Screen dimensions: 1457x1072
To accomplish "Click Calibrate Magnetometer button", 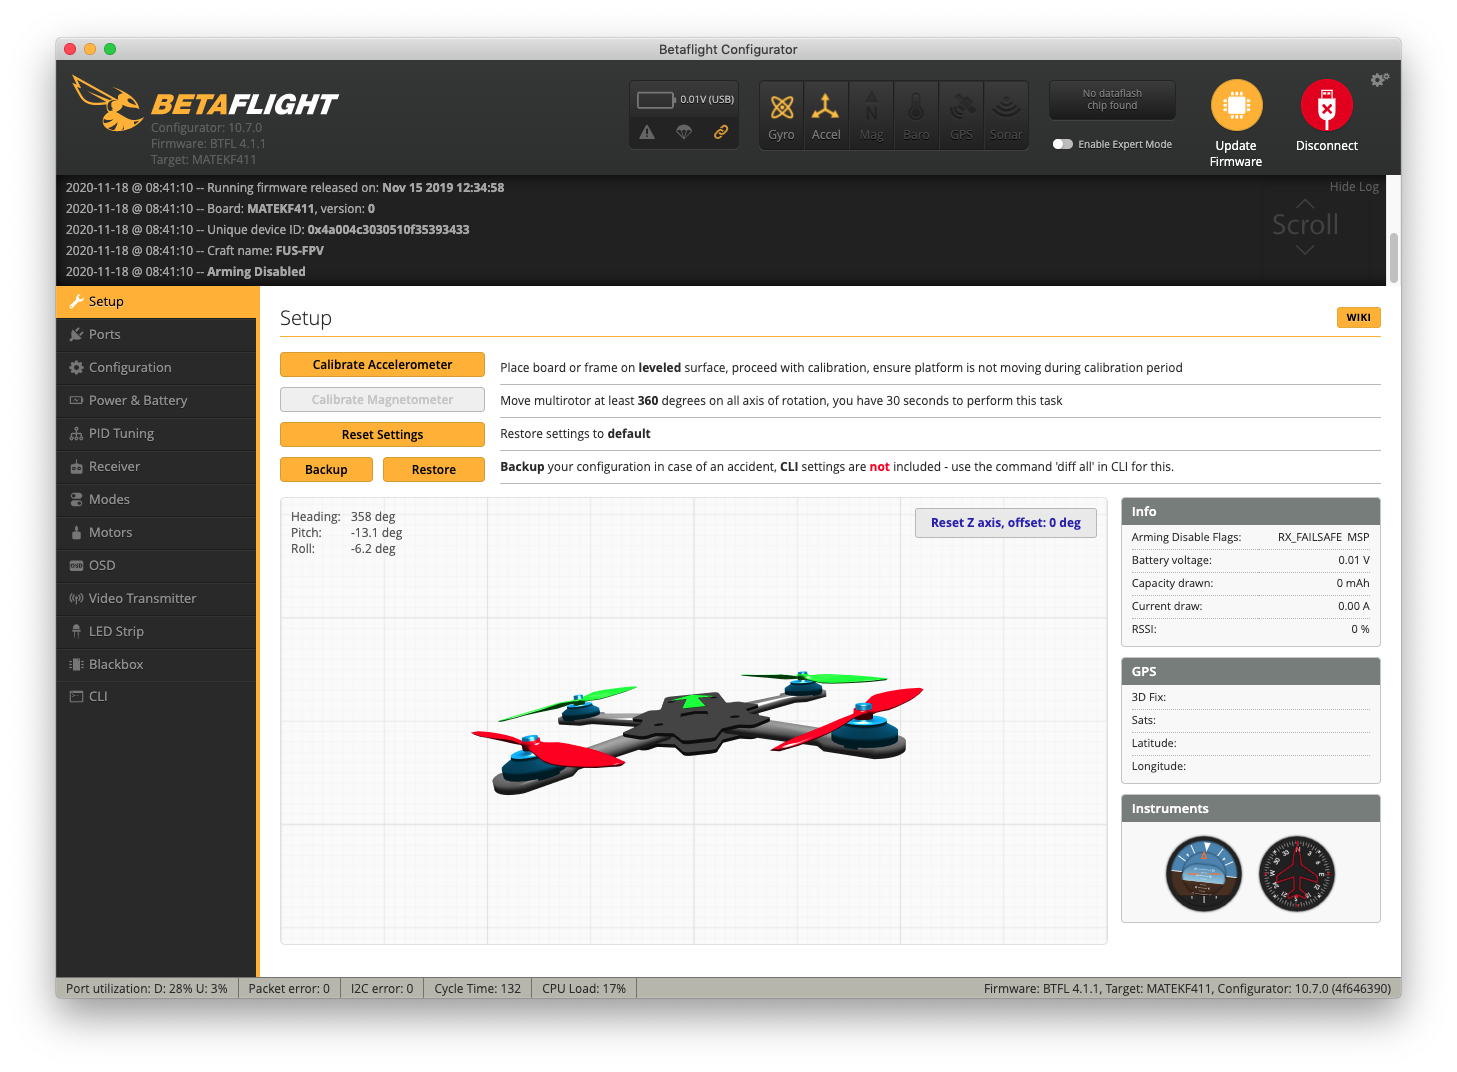I will click(x=382, y=400).
